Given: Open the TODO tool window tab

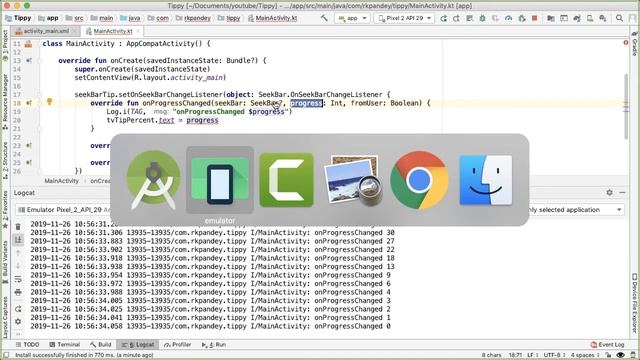Looking at the screenshot, I should tap(27, 344).
